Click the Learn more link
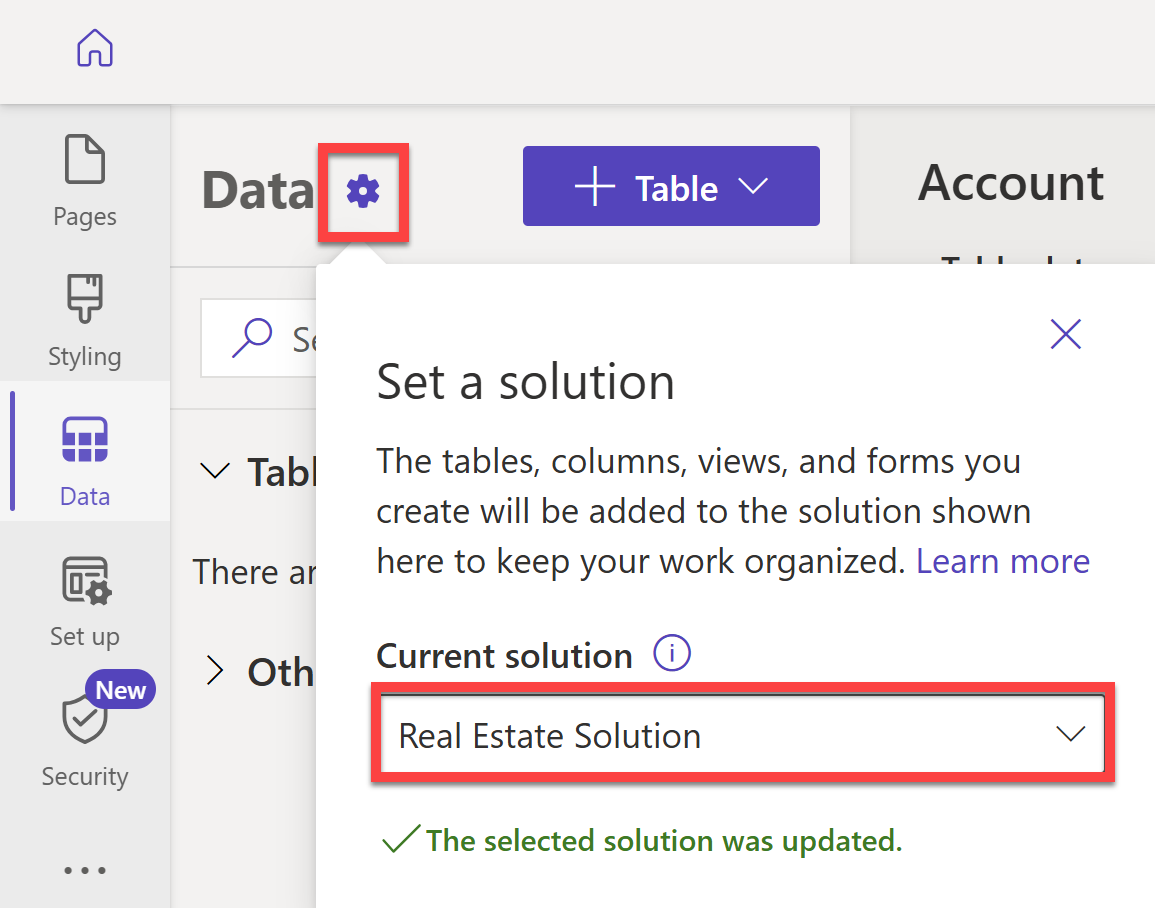Viewport: 1155px width, 908px height. tap(1003, 561)
